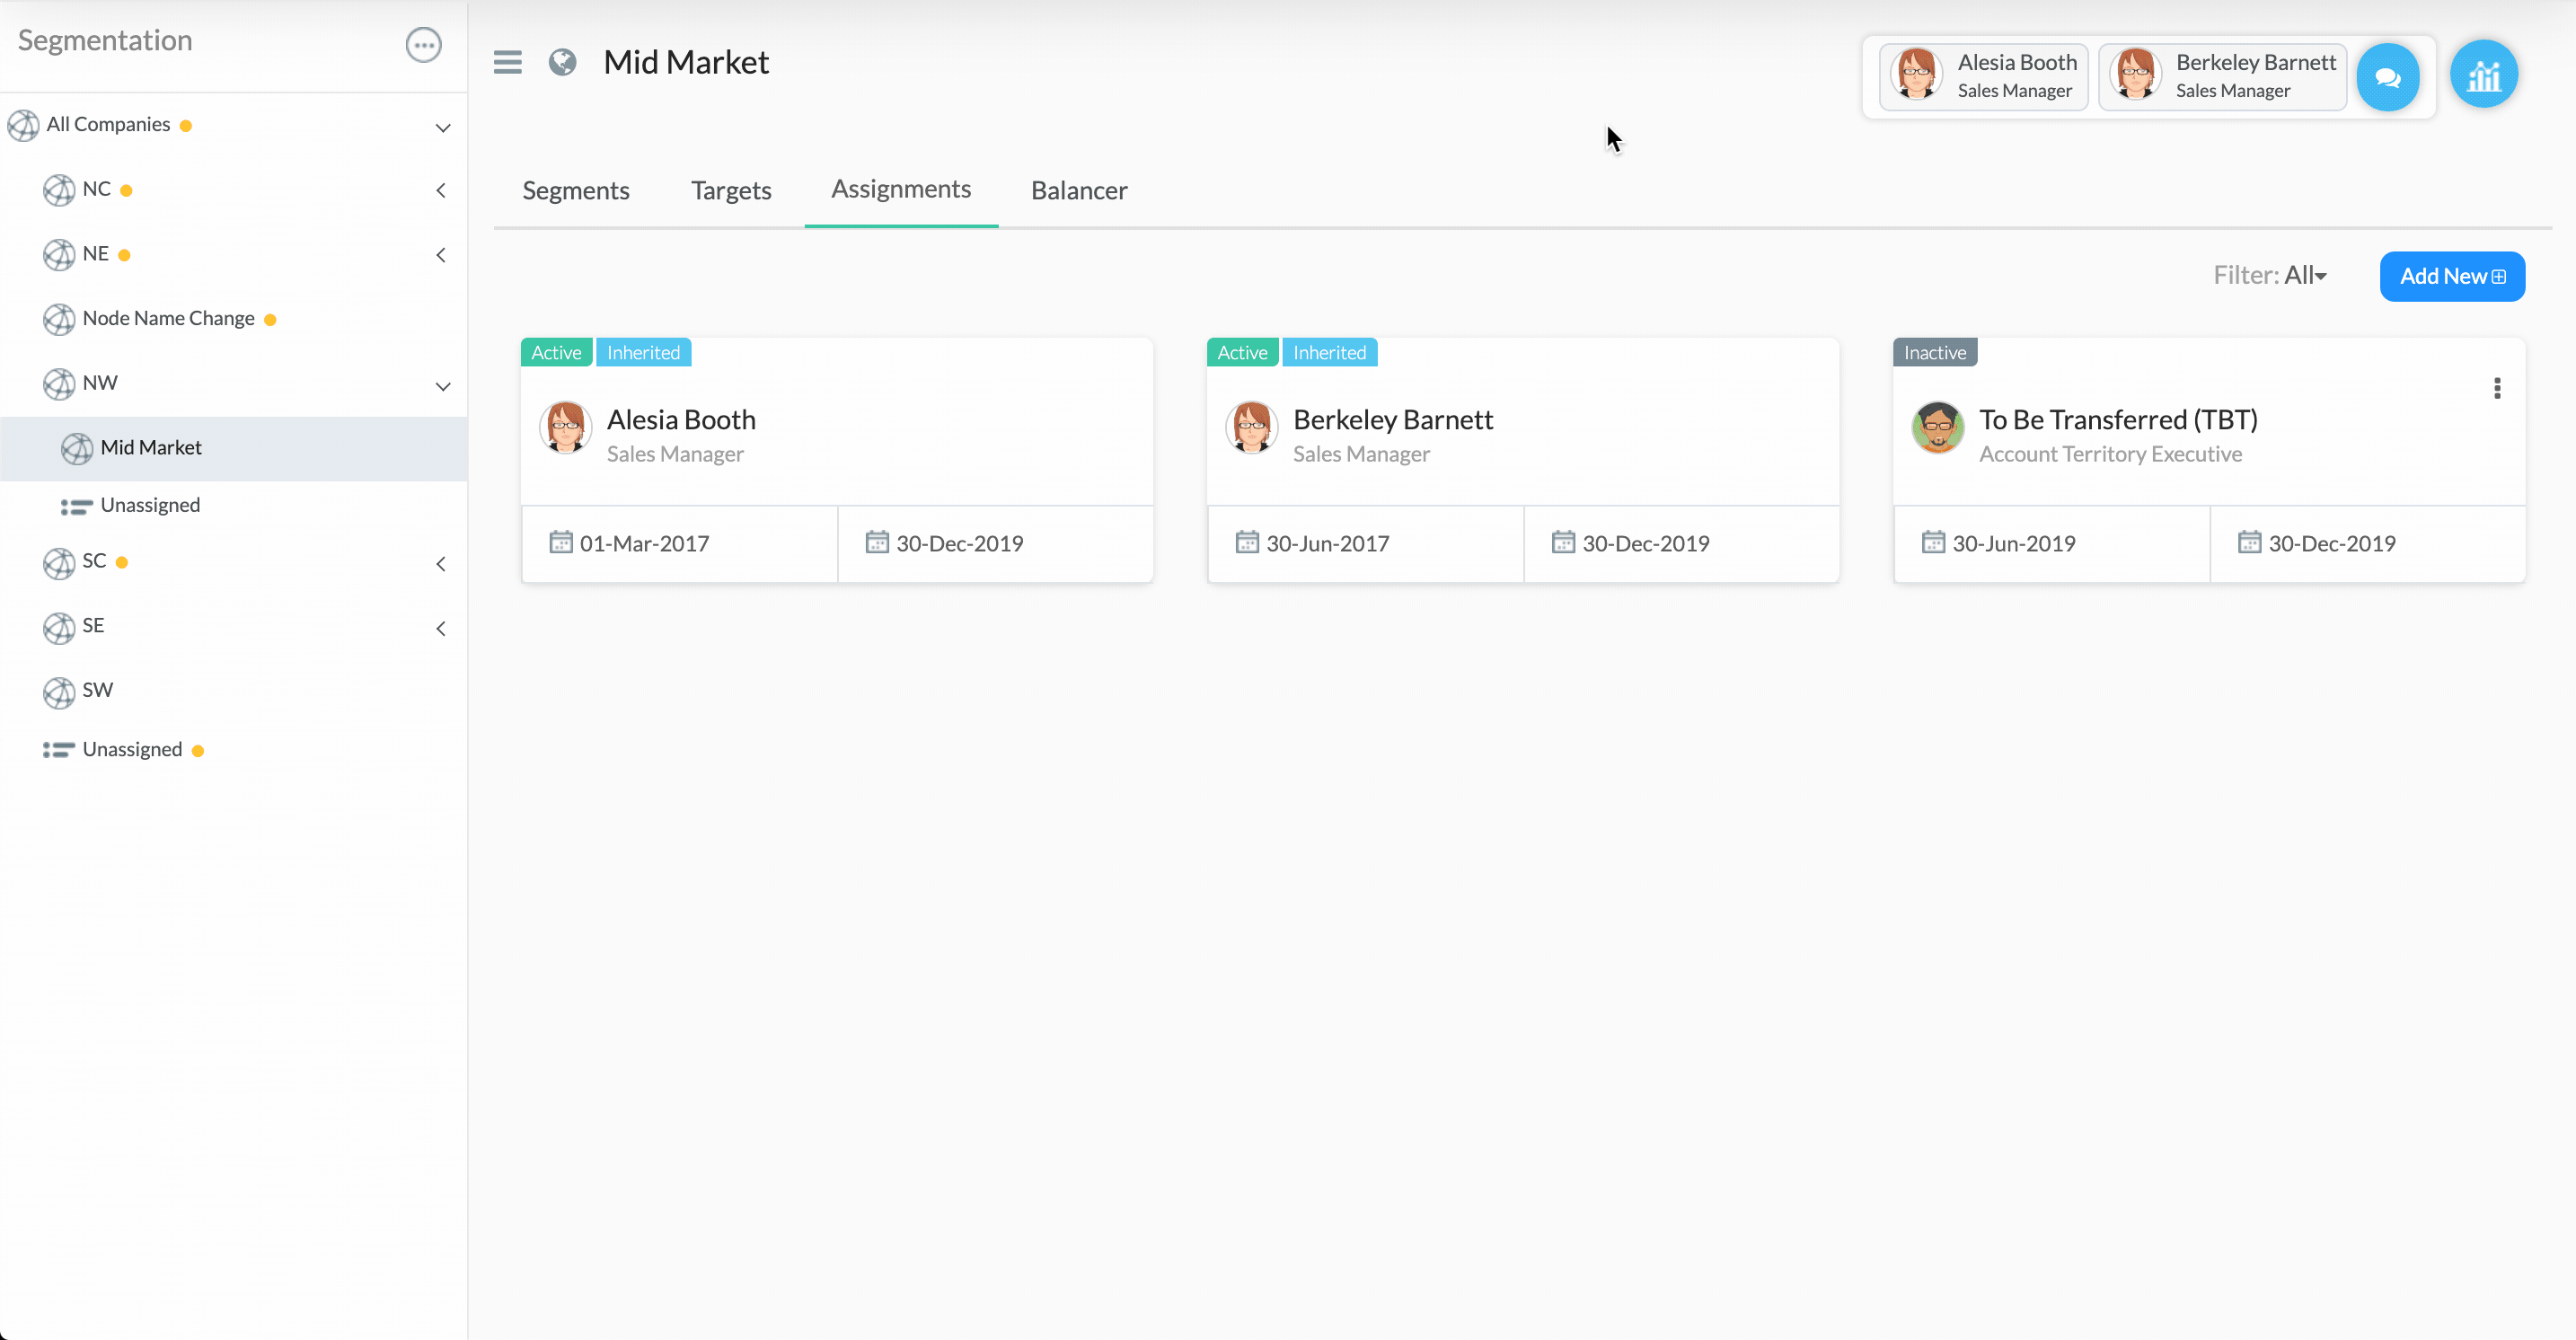The image size is (2576, 1340).
Task: Open the analytics chart button
Action: point(2483,74)
